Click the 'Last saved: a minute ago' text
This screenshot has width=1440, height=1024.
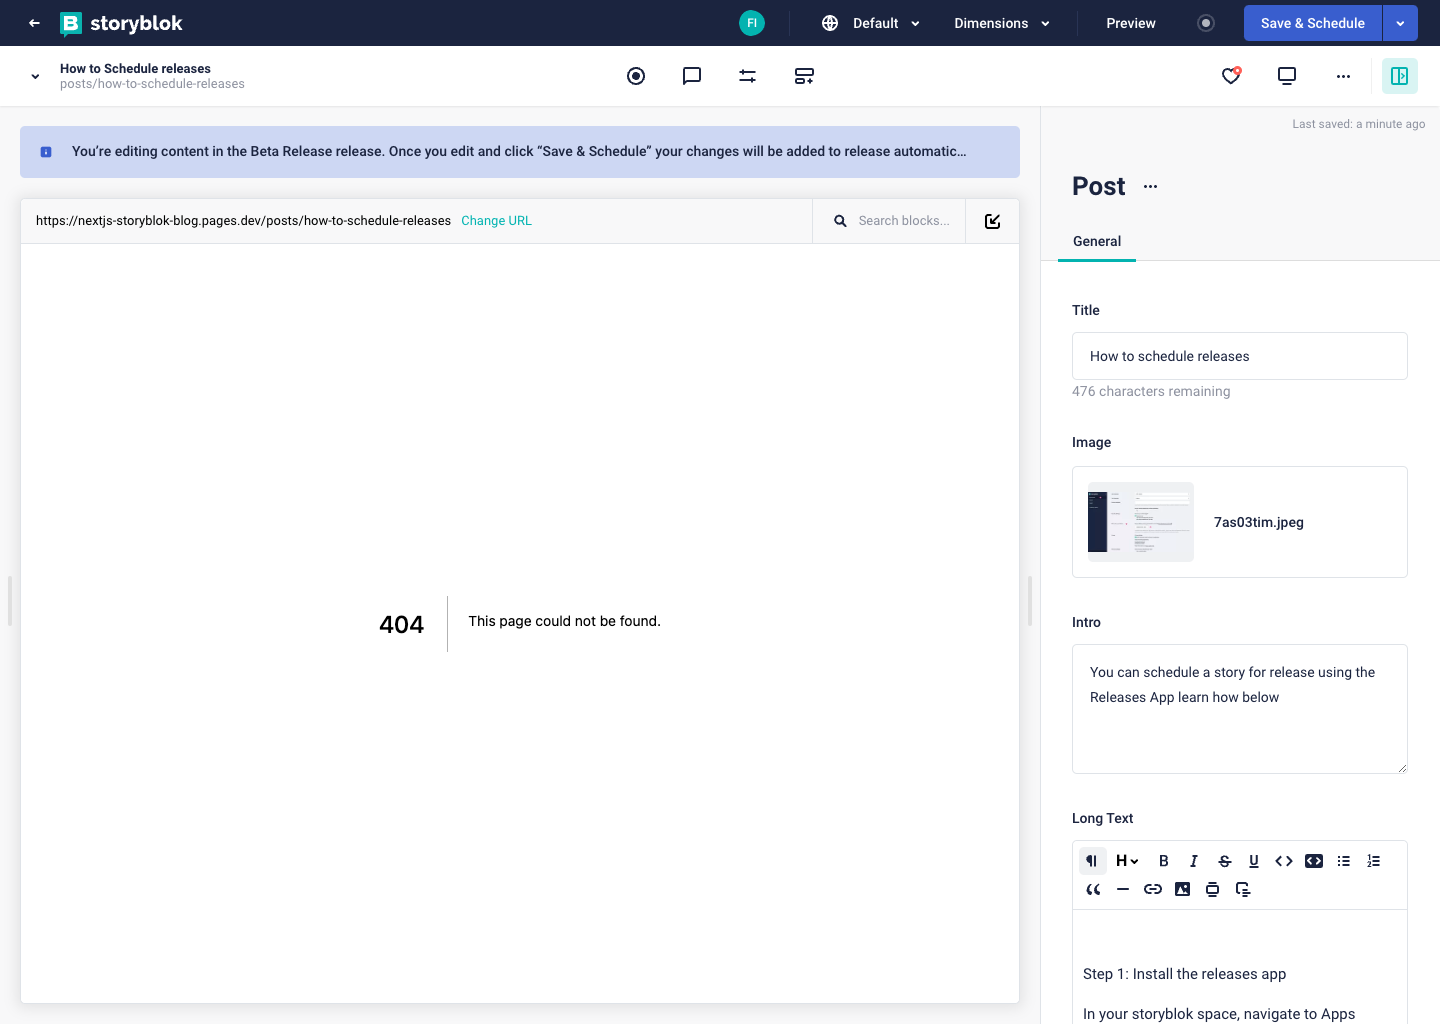pyautogui.click(x=1358, y=124)
